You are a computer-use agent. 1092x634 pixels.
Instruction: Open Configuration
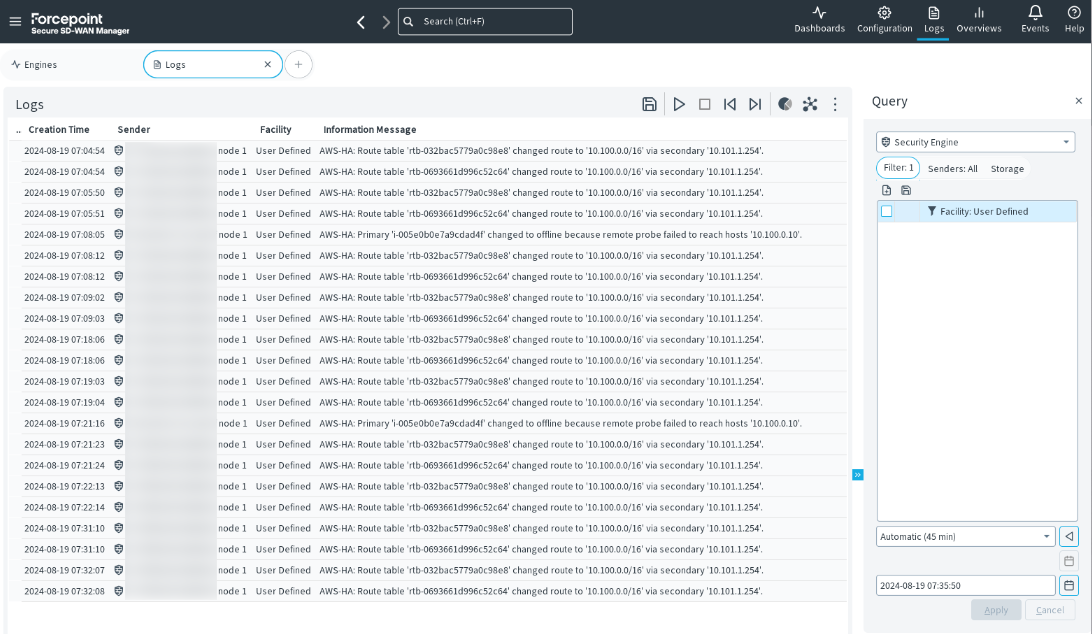[x=884, y=20]
